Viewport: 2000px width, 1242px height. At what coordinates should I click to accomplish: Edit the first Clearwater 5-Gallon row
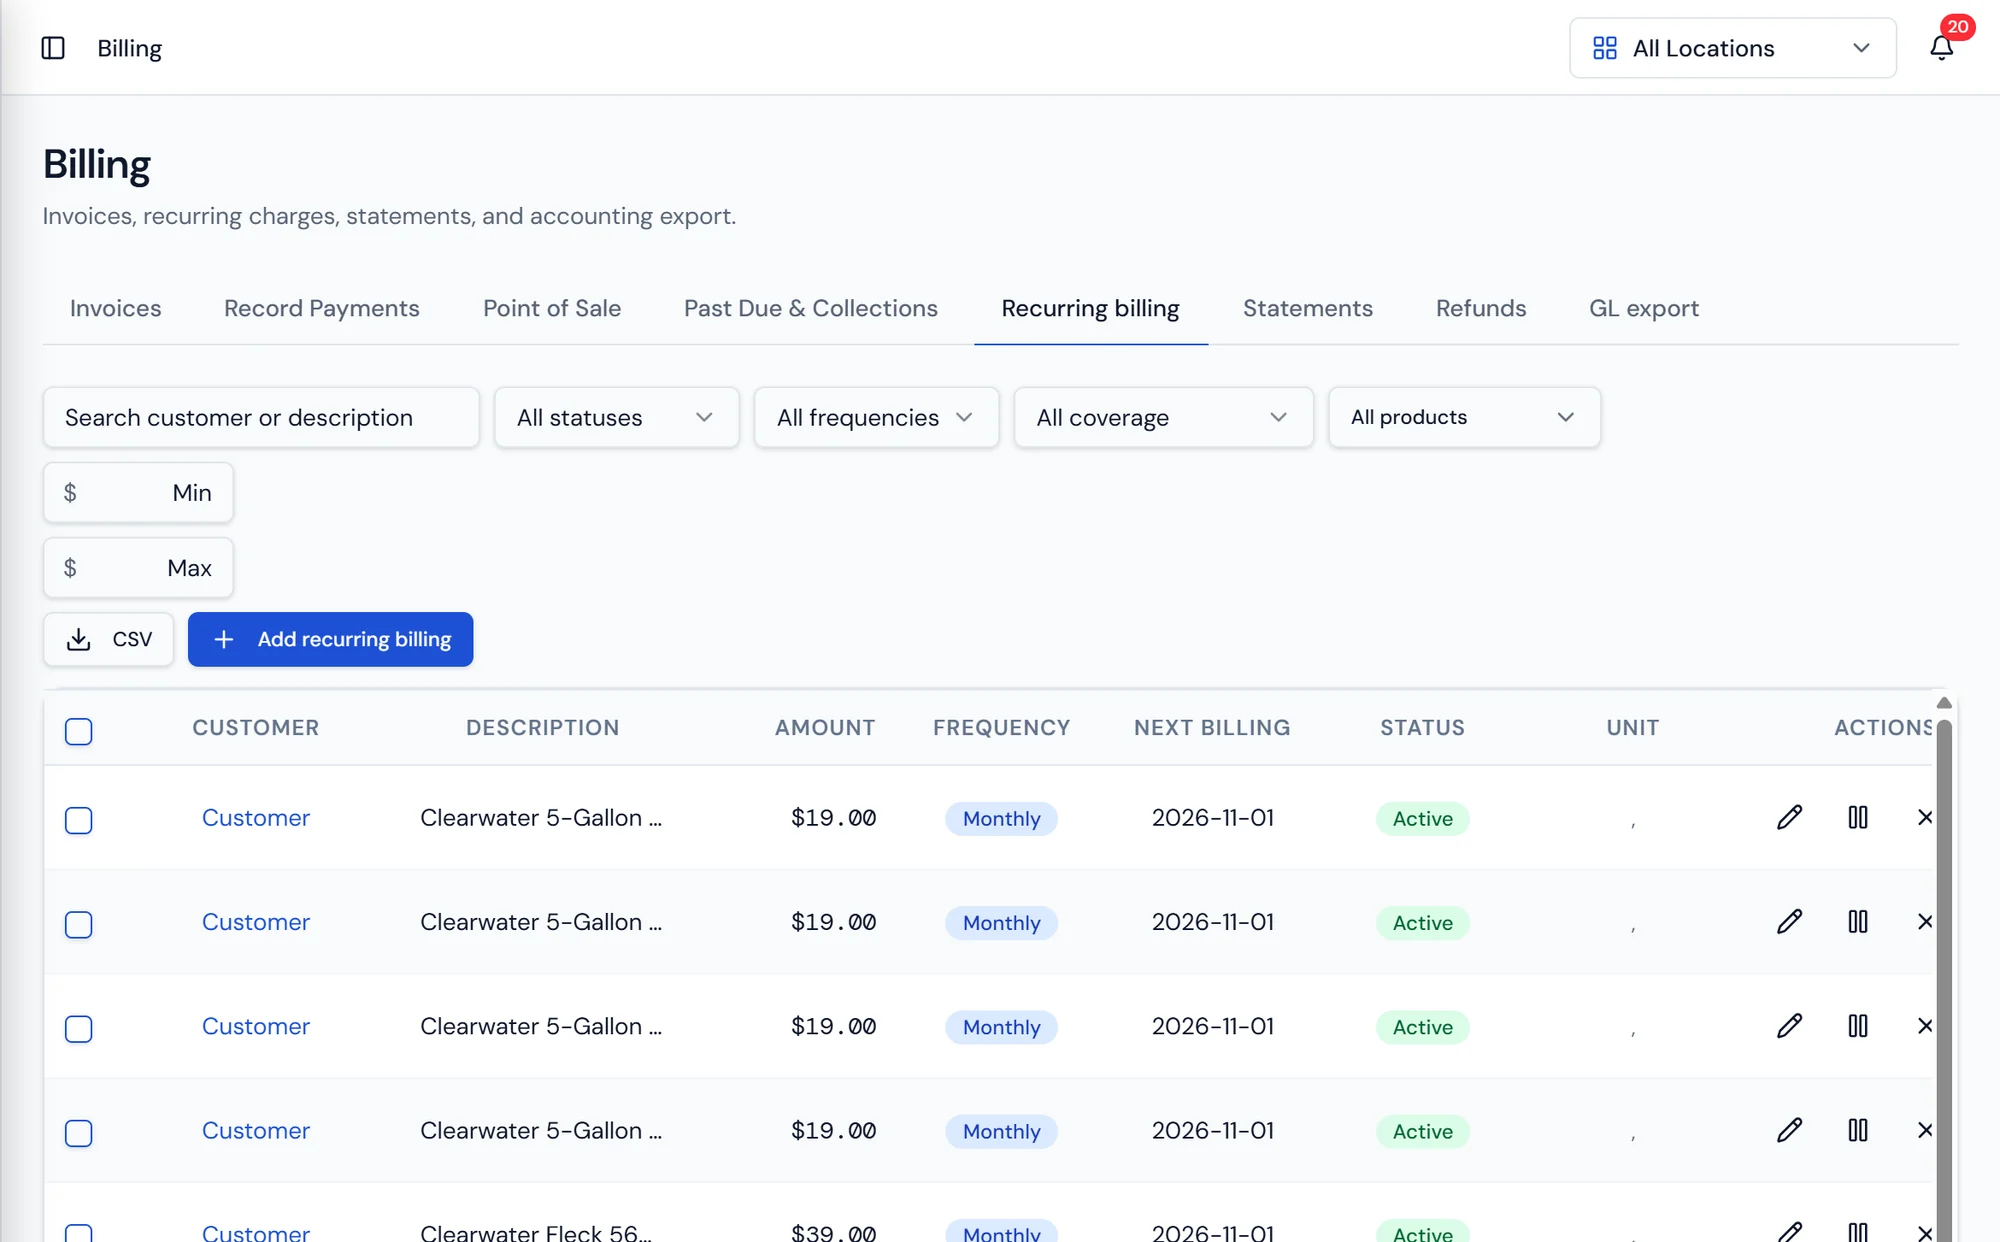(x=1789, y=818)
